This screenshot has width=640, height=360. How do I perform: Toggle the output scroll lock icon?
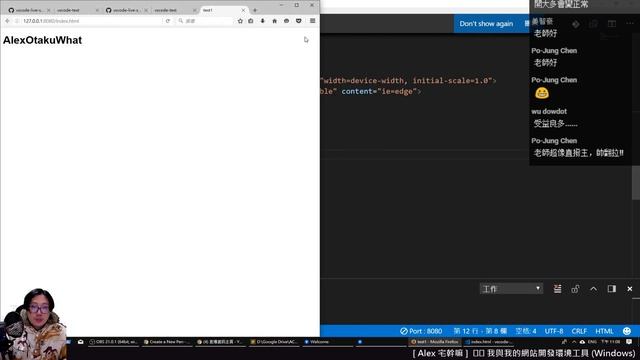575,289
